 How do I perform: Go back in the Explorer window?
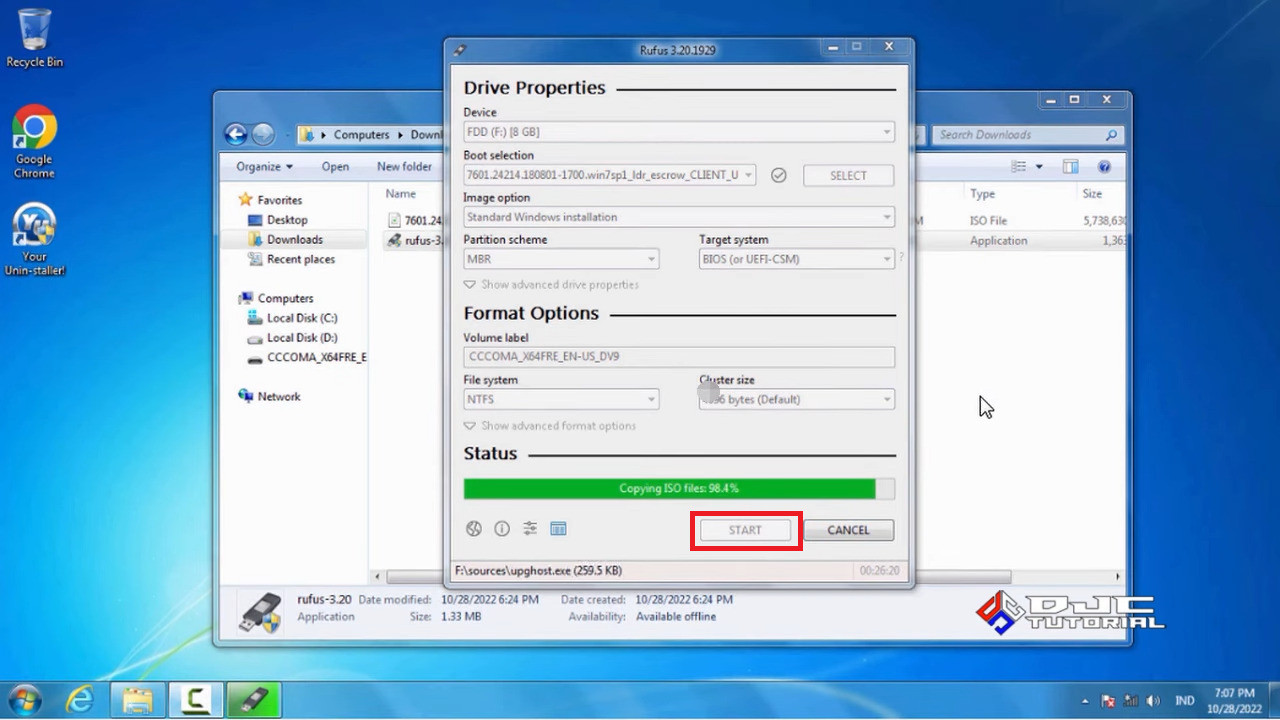pyautogui.click(x=235, y=134)
